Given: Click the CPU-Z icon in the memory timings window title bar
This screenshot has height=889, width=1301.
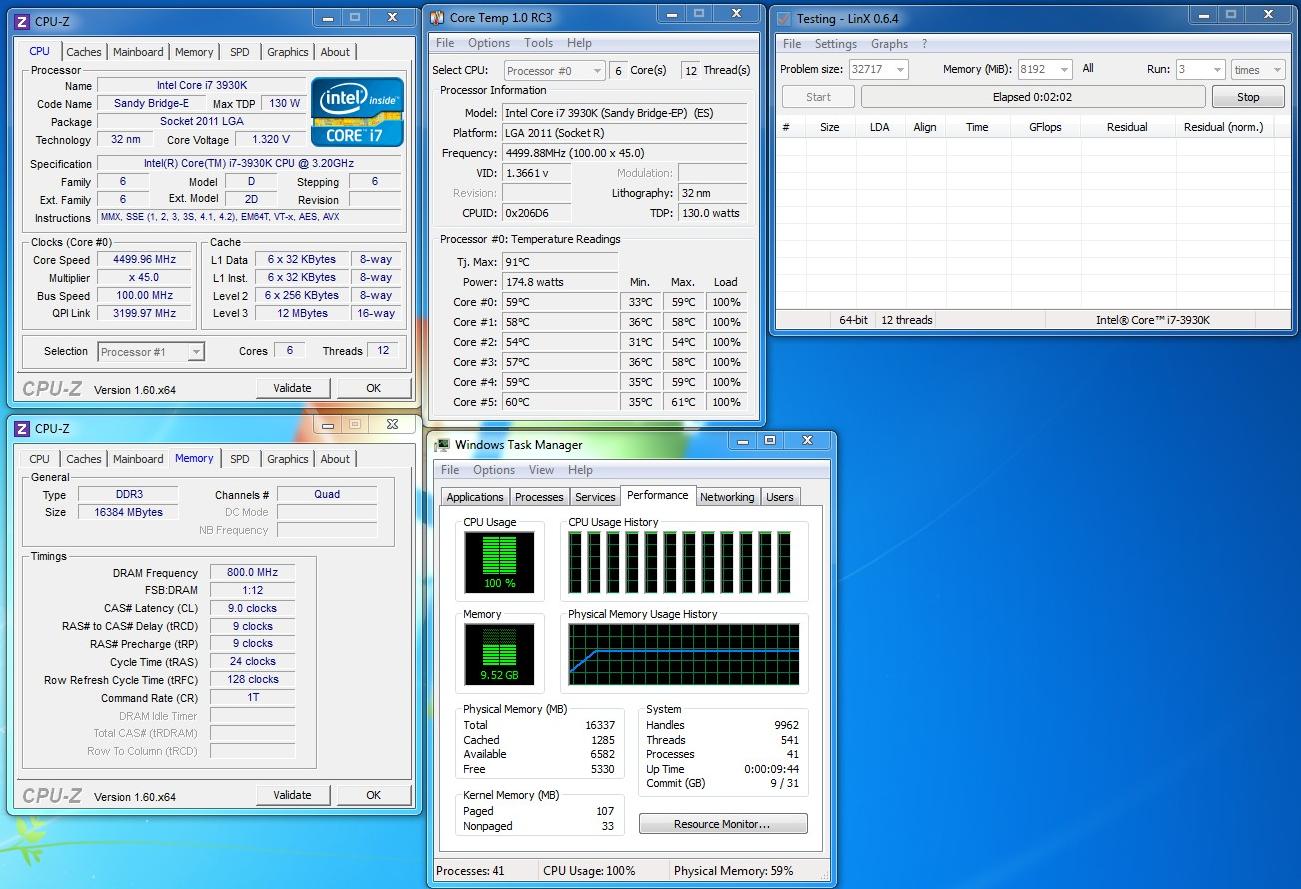Looking at the screenshot, I should [x=22, y=428].
